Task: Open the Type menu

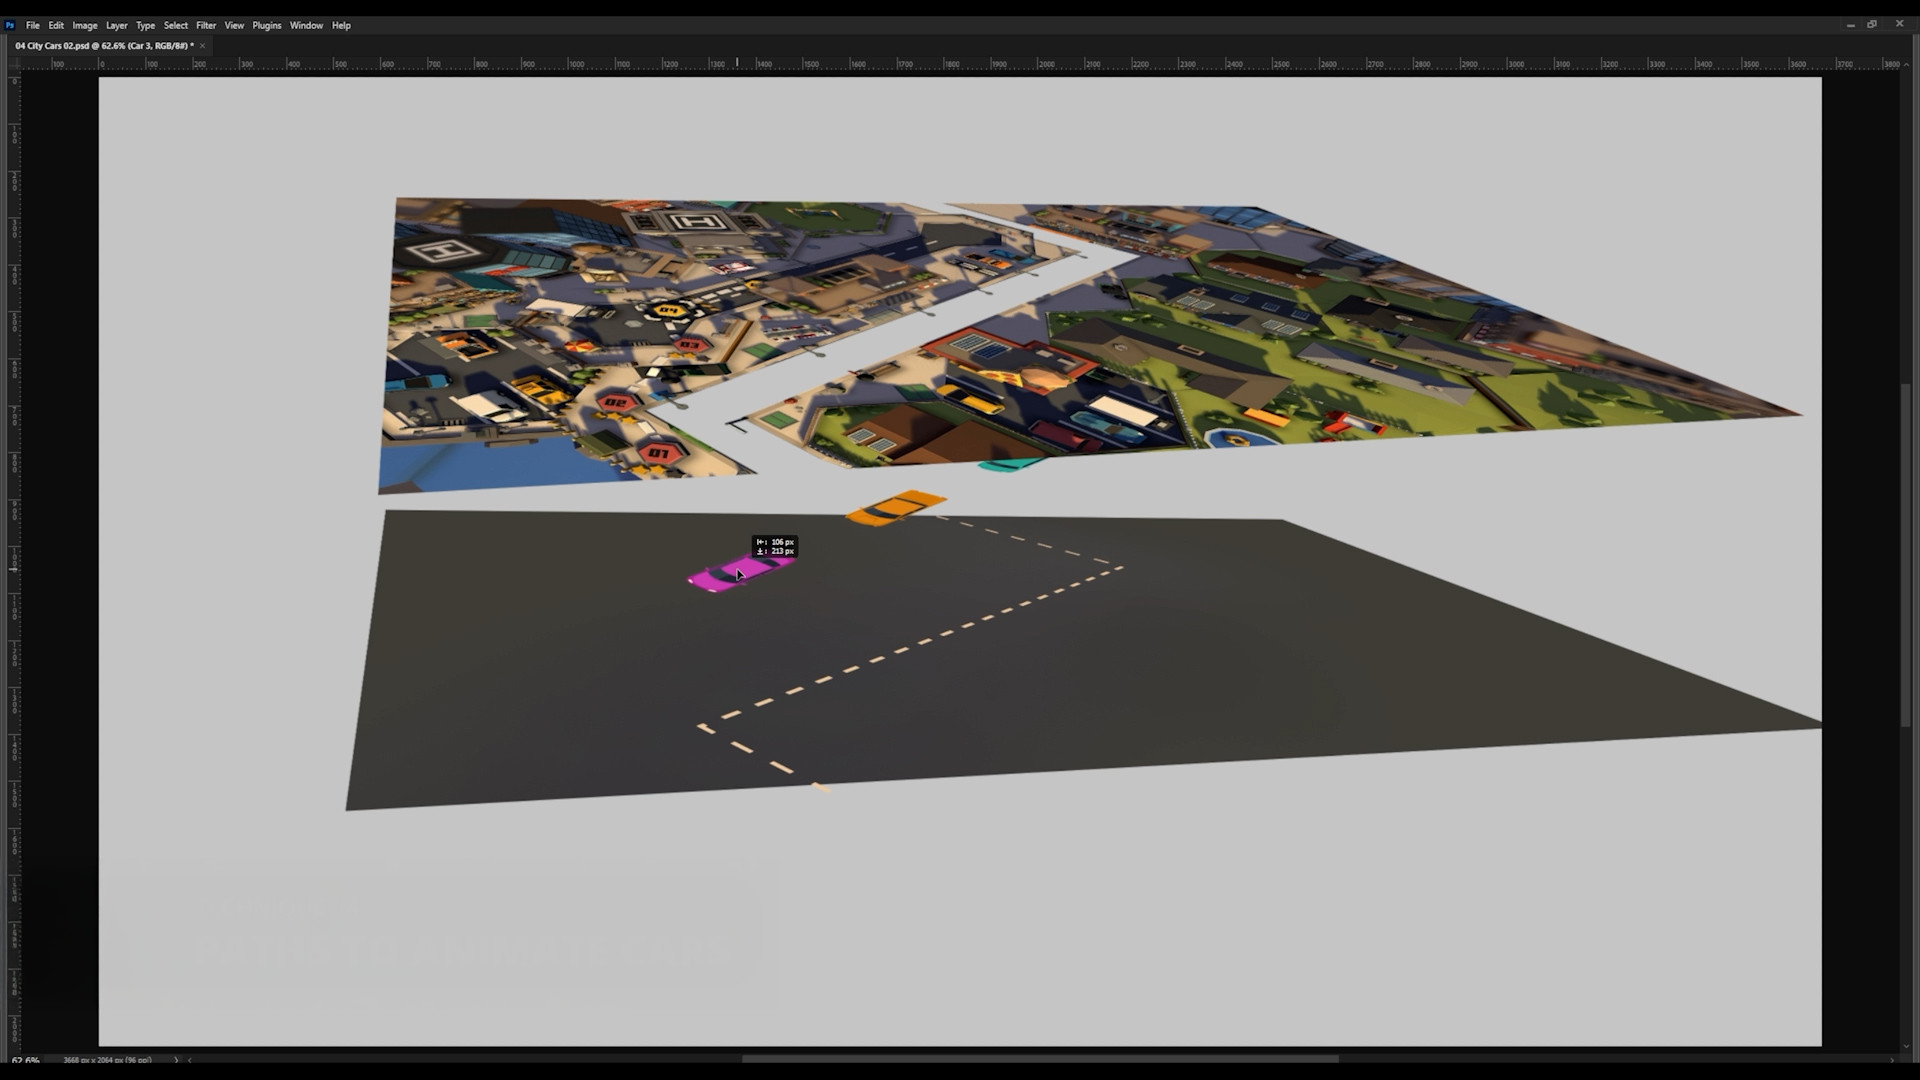Action: 146,25
